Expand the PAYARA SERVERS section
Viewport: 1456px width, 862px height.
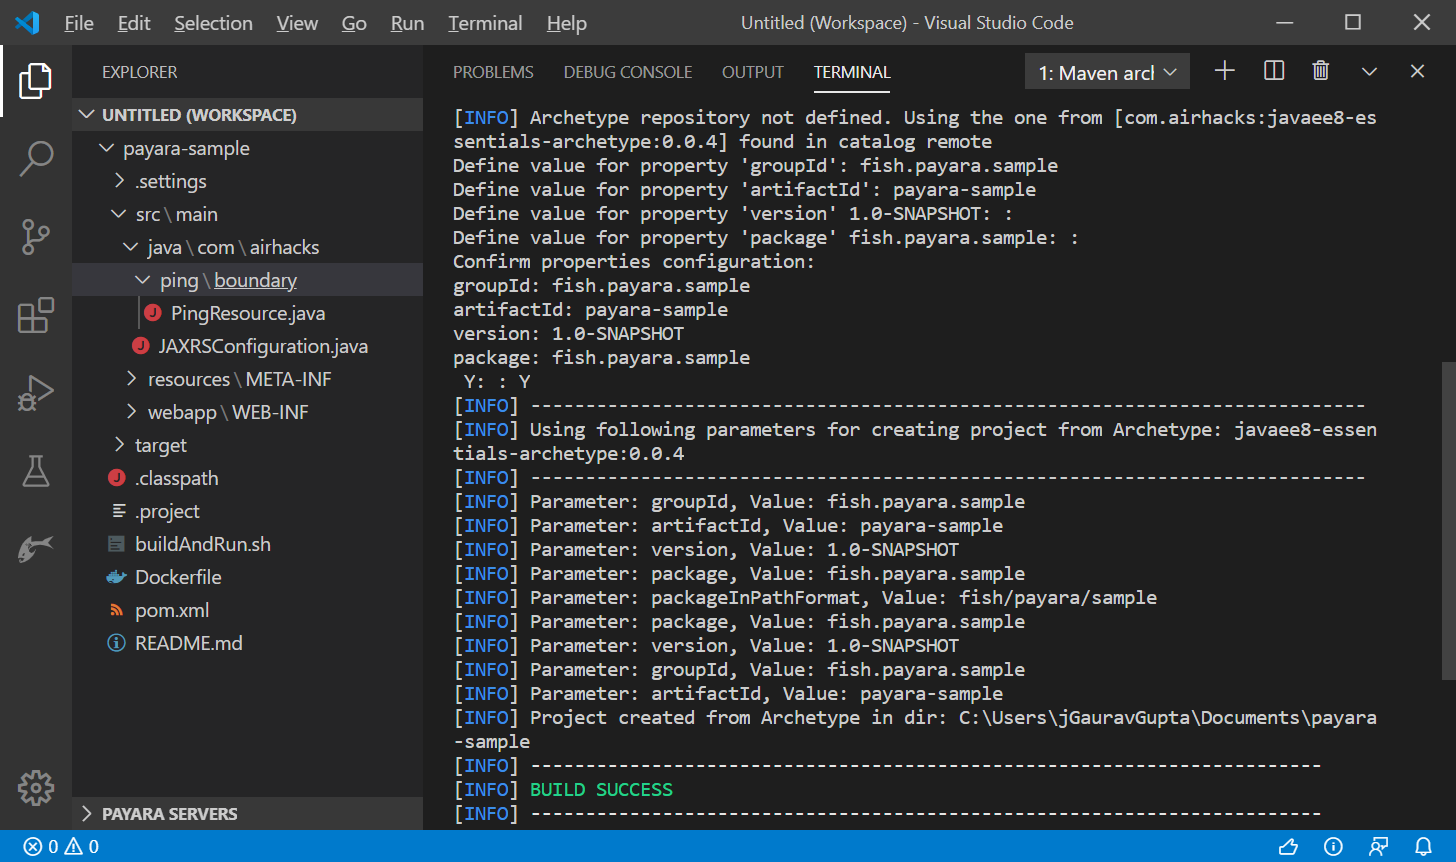pos(169,814)
